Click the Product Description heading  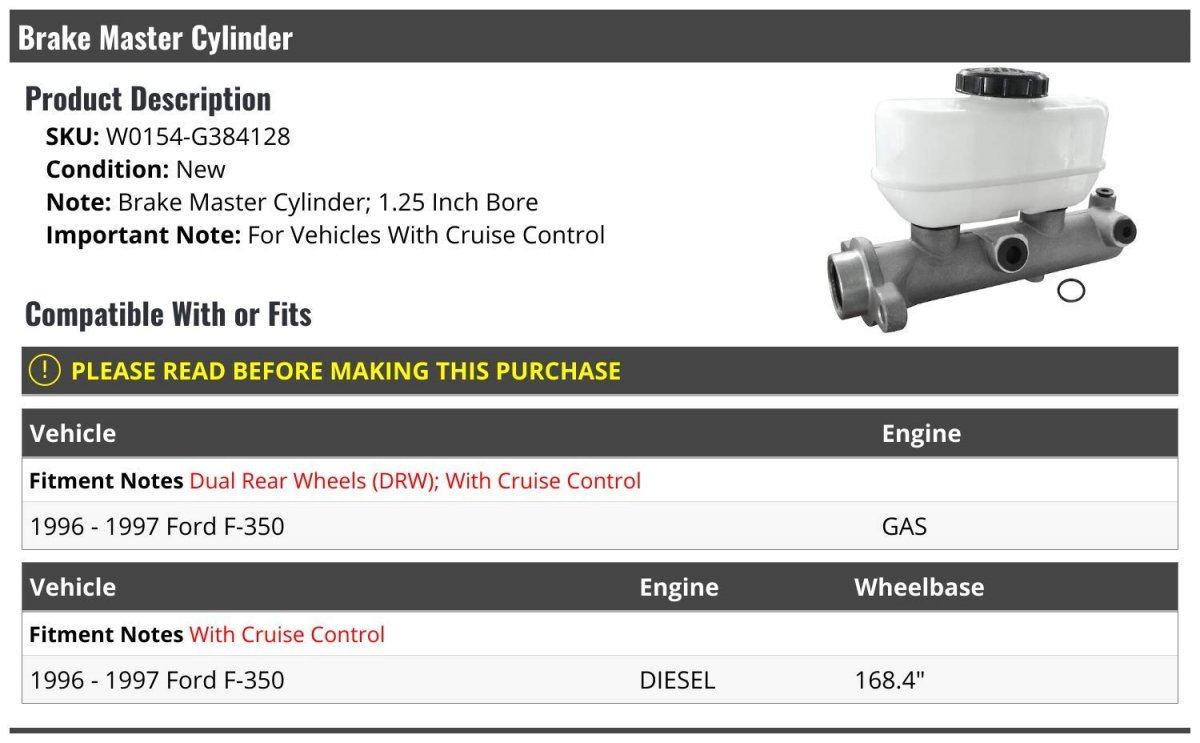(x=148, y=98)
